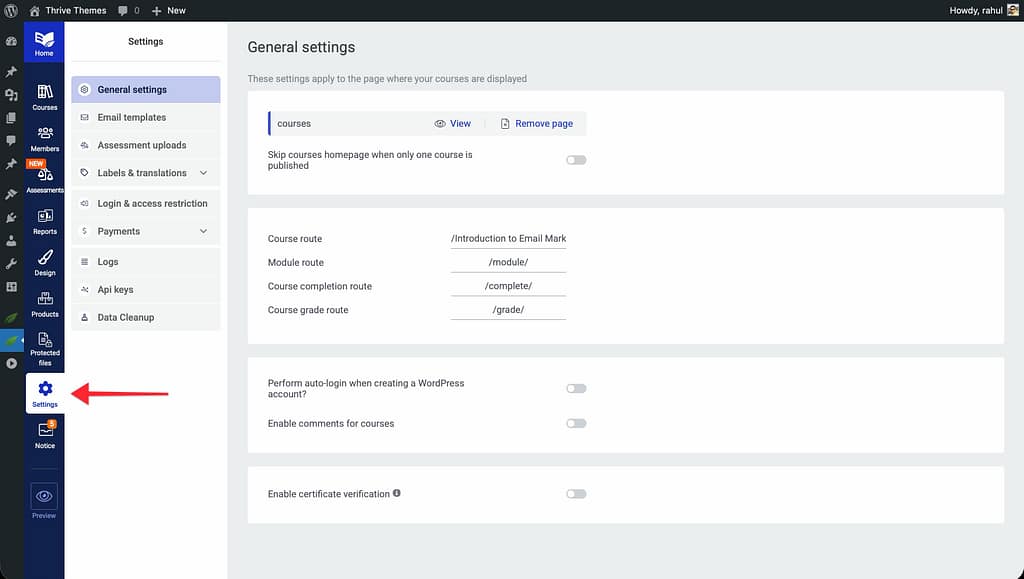
Task: Click the Preview eye icon
Action: (44, 497)
